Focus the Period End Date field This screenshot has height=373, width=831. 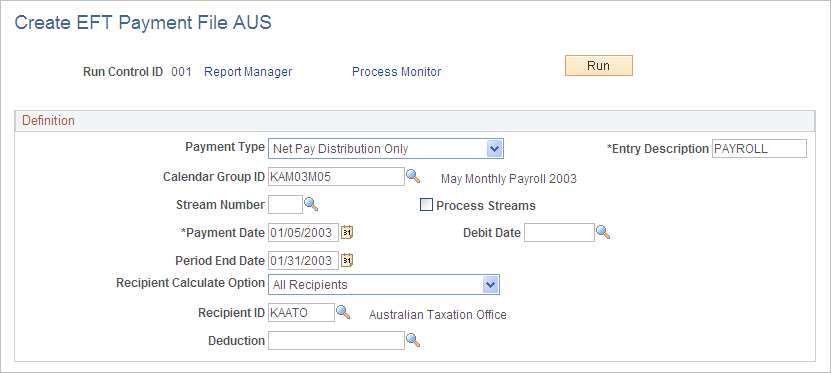click(303, 261)
